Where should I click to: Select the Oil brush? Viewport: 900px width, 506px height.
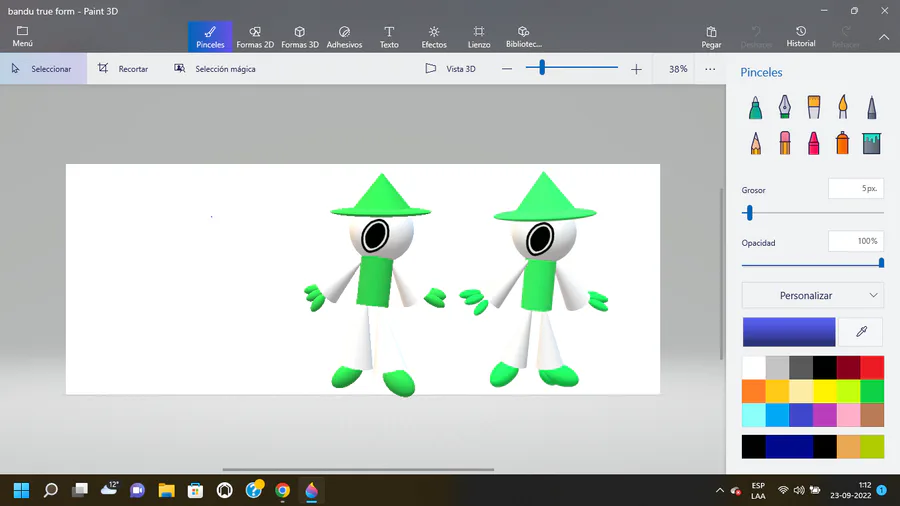pyautogui.click(x=814, y=107)
